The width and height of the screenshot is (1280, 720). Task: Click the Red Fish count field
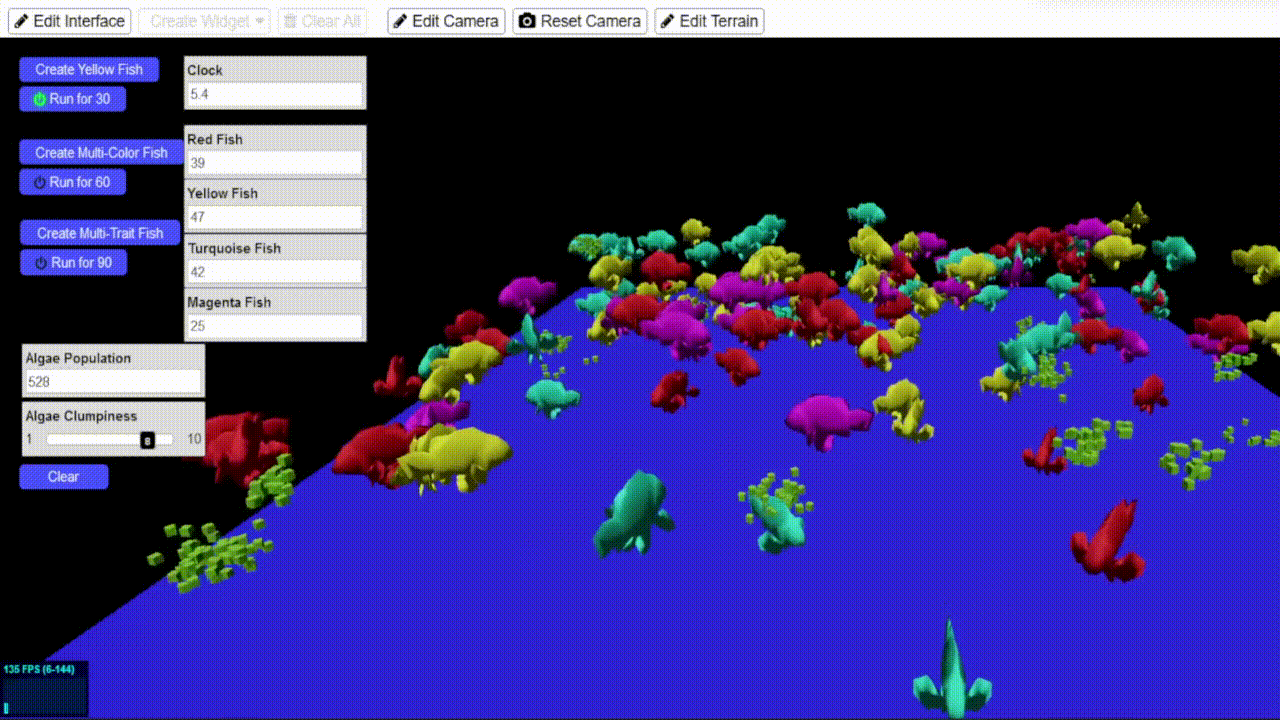tap(274, 163)
